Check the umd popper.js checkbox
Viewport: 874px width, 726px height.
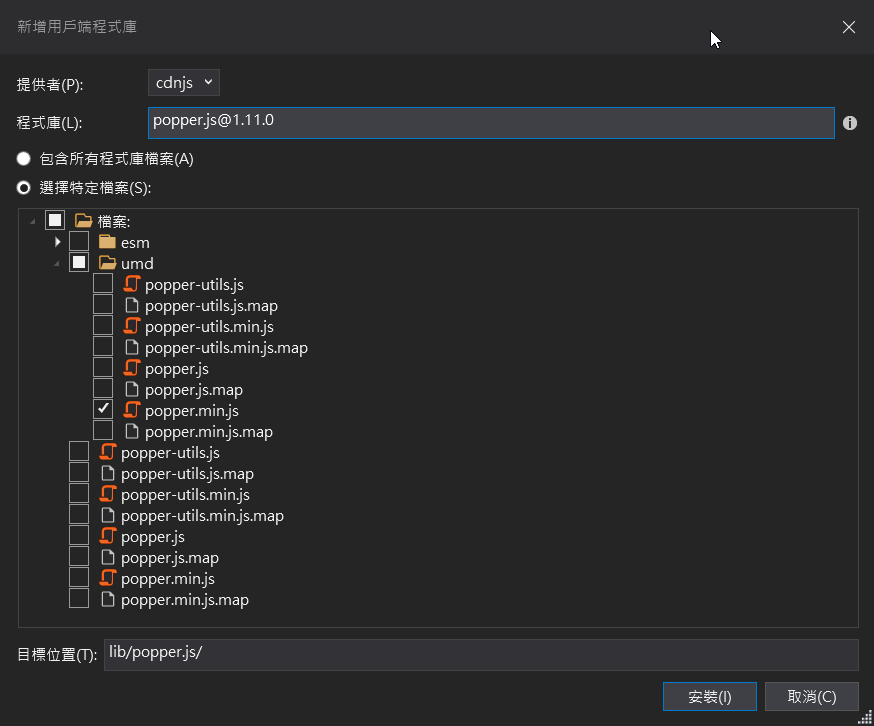click(103, 368)
